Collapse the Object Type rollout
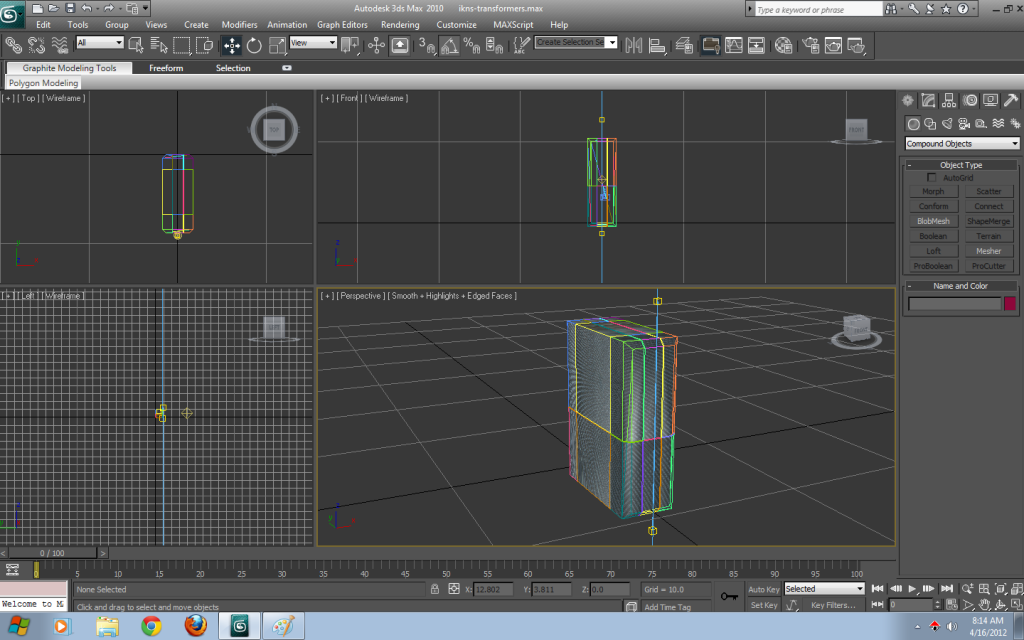 910,164
